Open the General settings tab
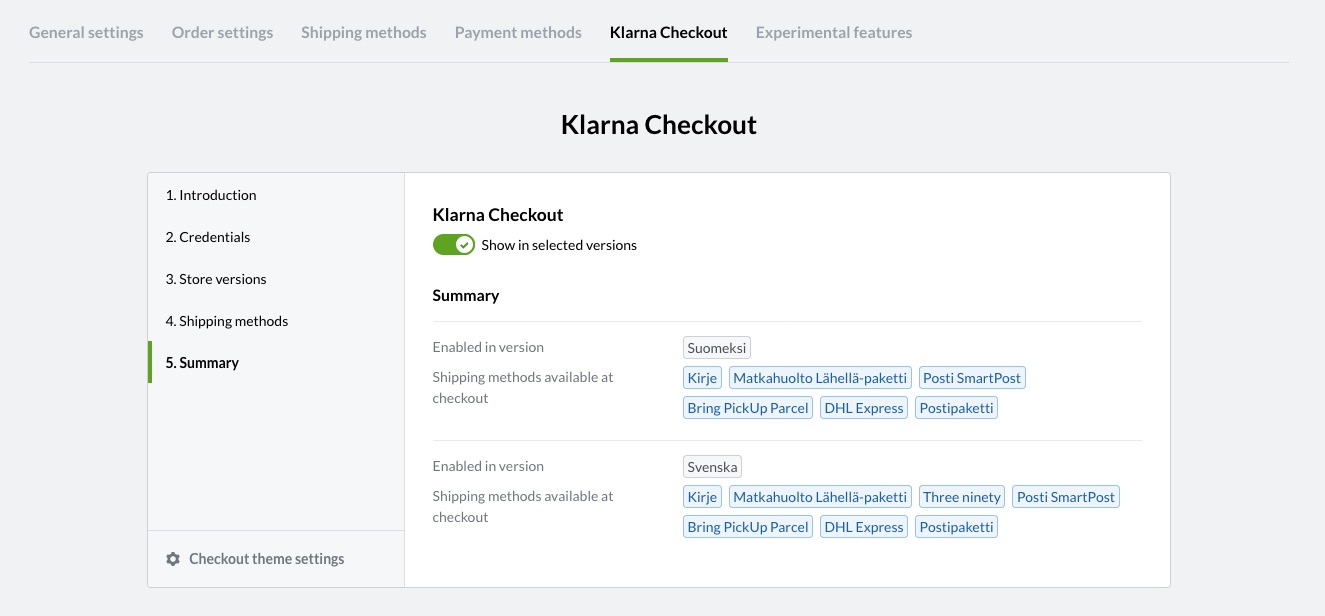Screen dimensions: 1325x616 86,32
